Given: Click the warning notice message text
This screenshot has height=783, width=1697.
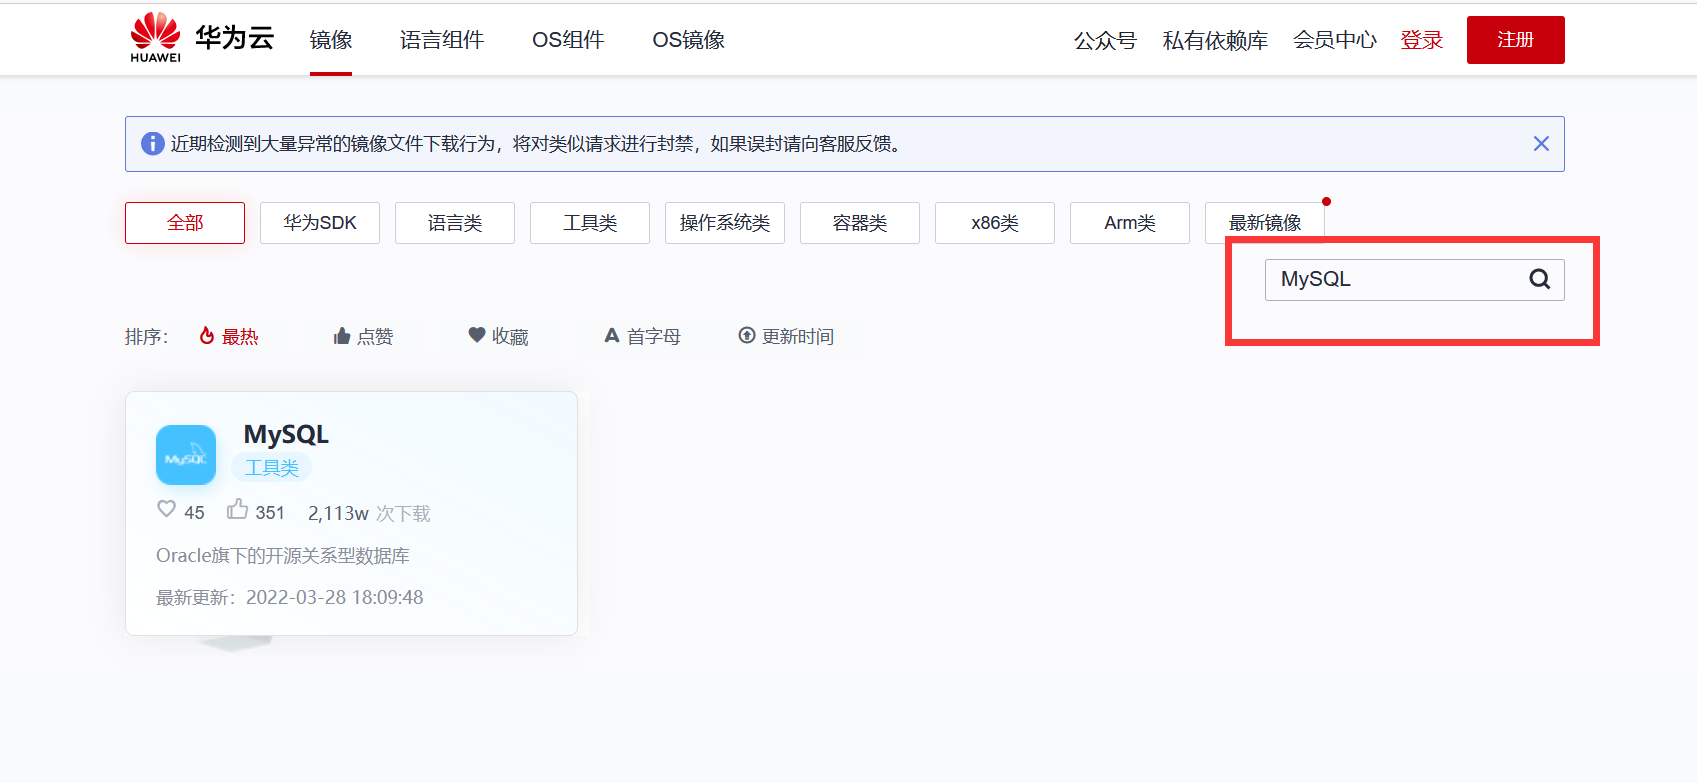Looking at the screenshot, I should point(537,144).
